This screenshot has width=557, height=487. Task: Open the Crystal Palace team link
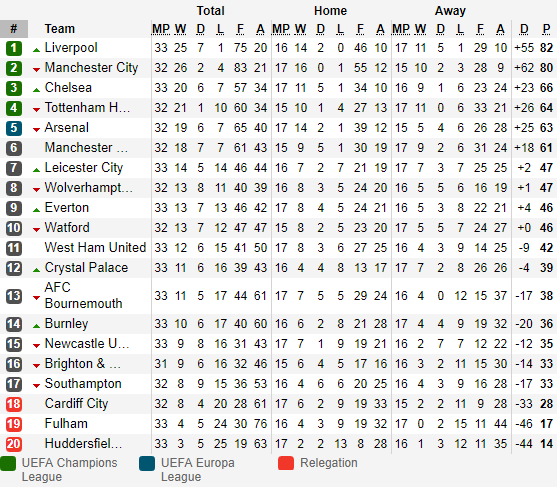pyautogui.click(x=86, y=267)
